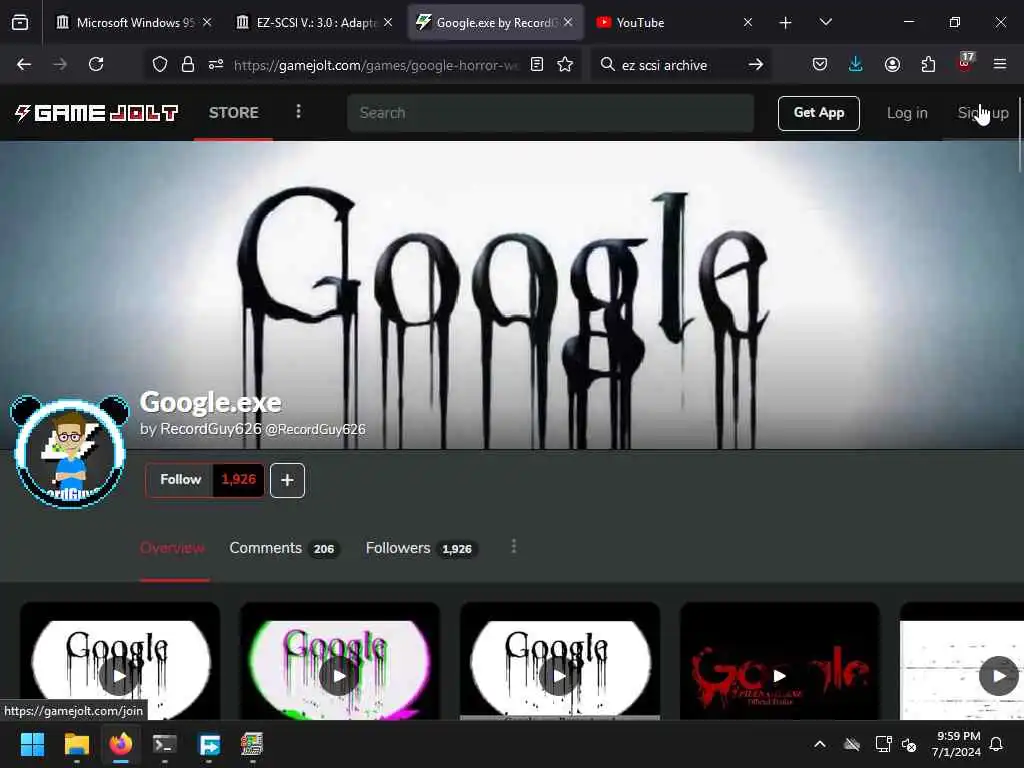The height and width of the screenshot is (768, 1024).
Task: Open Firefox View tab overview icon
Action: [20, 23]
